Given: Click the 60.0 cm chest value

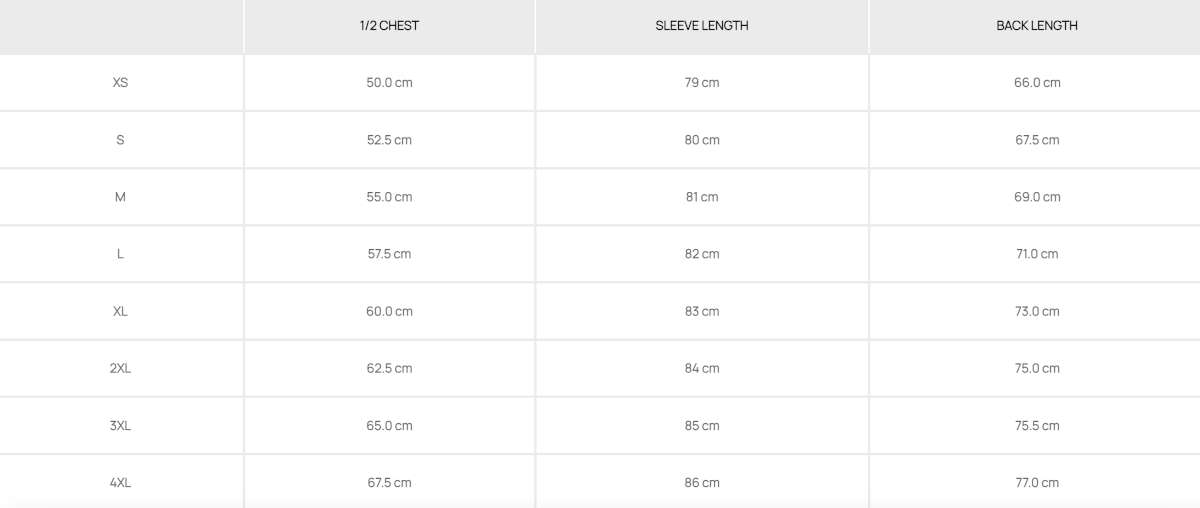Looking at the screenshot, I should pos(389,311).
